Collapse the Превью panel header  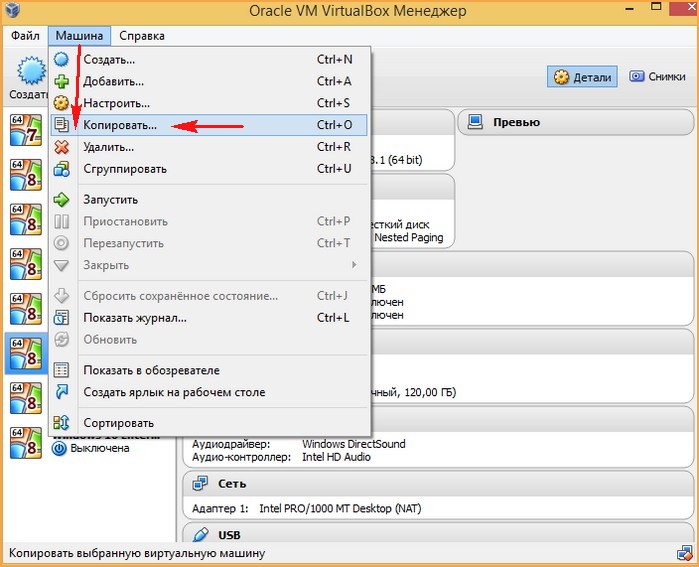[516, 122]
